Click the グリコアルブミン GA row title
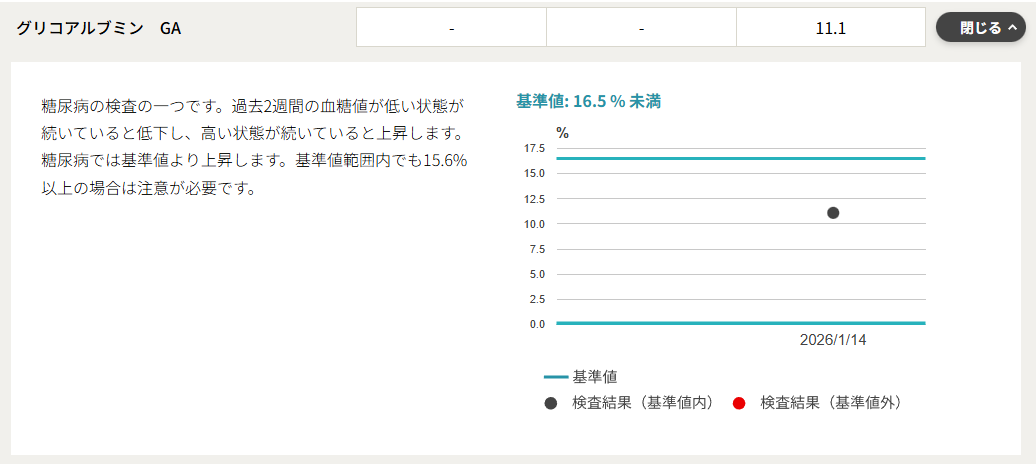 point(98,28)
